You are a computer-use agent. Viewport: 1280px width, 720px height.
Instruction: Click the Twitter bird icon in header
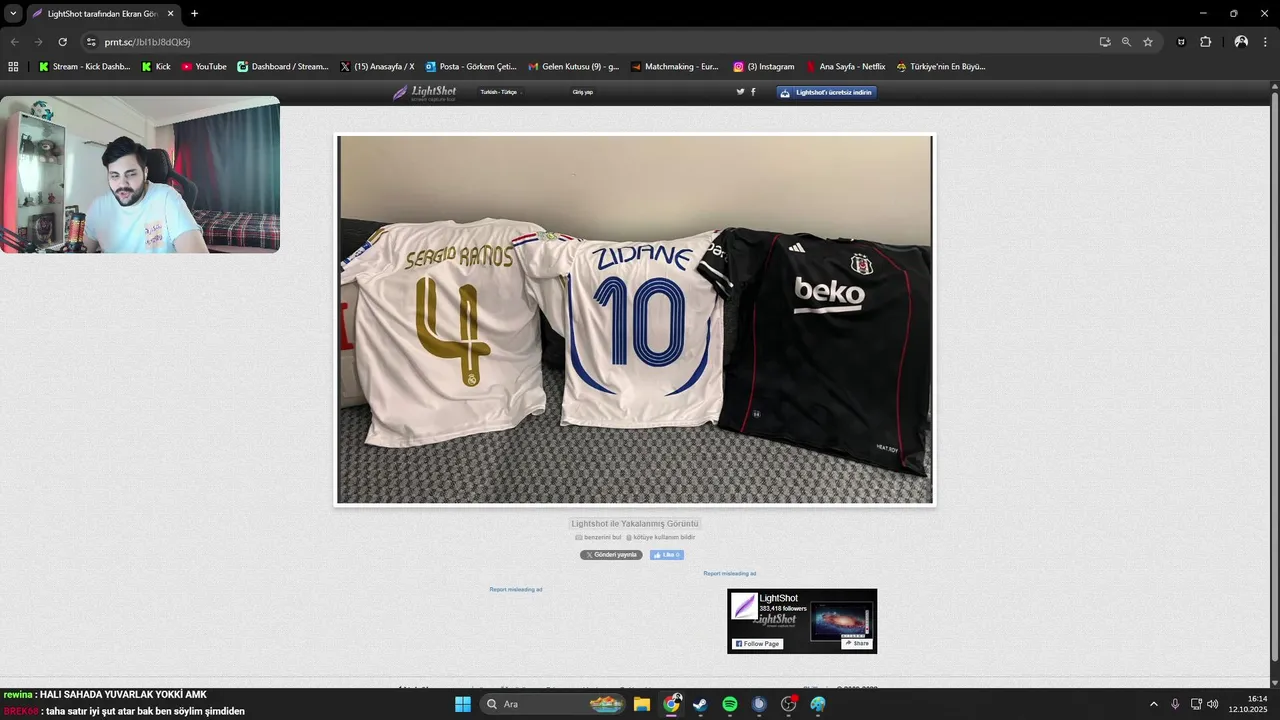pos(741,91)
